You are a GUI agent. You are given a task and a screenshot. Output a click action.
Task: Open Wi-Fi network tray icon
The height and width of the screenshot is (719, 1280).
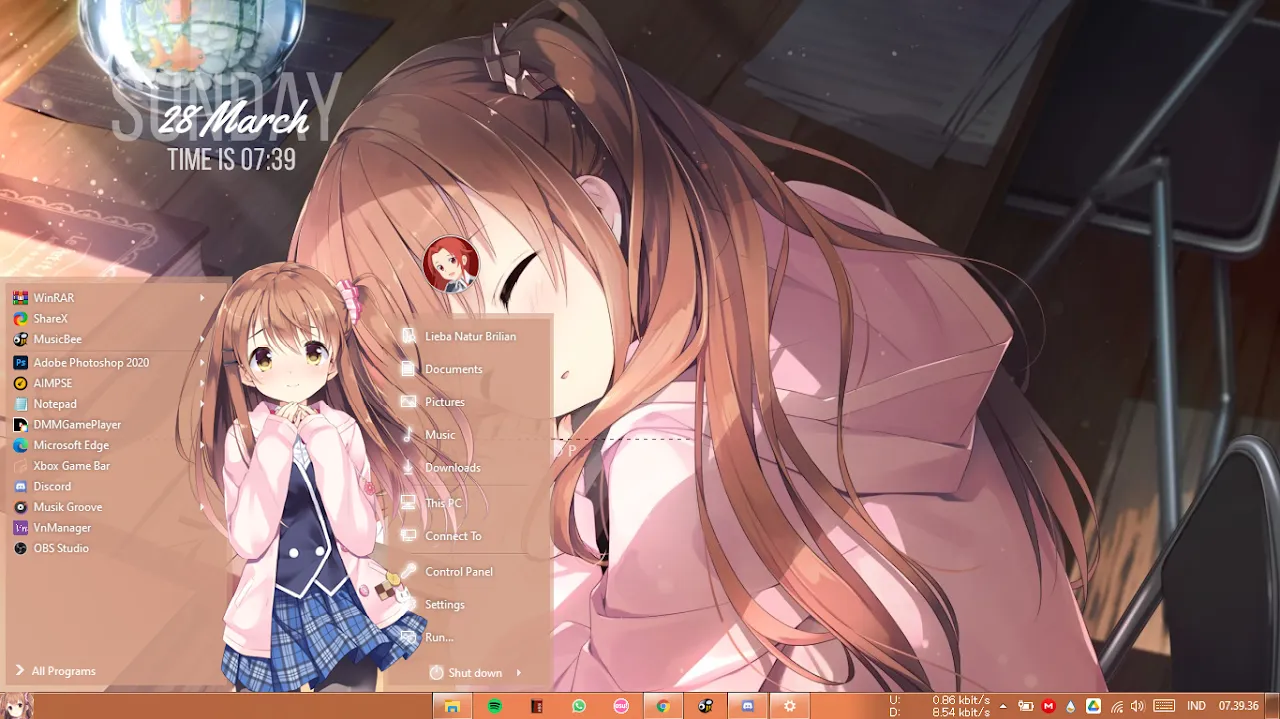pos(1116,706)
